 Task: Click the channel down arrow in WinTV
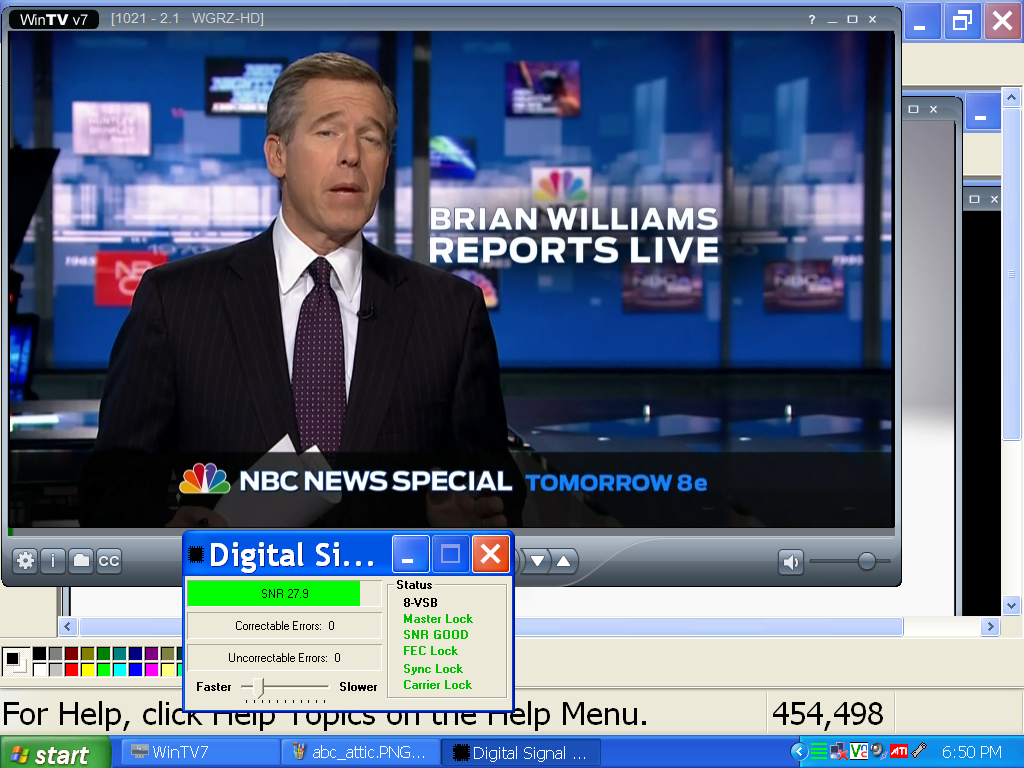[537, 560]
